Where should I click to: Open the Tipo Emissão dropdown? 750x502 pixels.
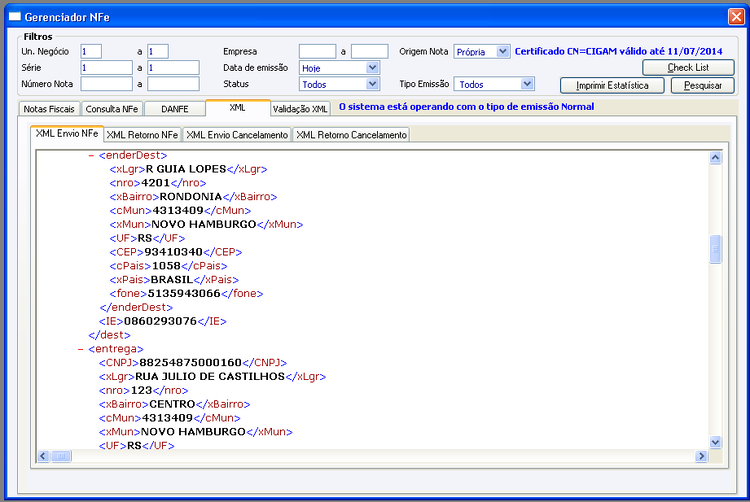[527, 84]
